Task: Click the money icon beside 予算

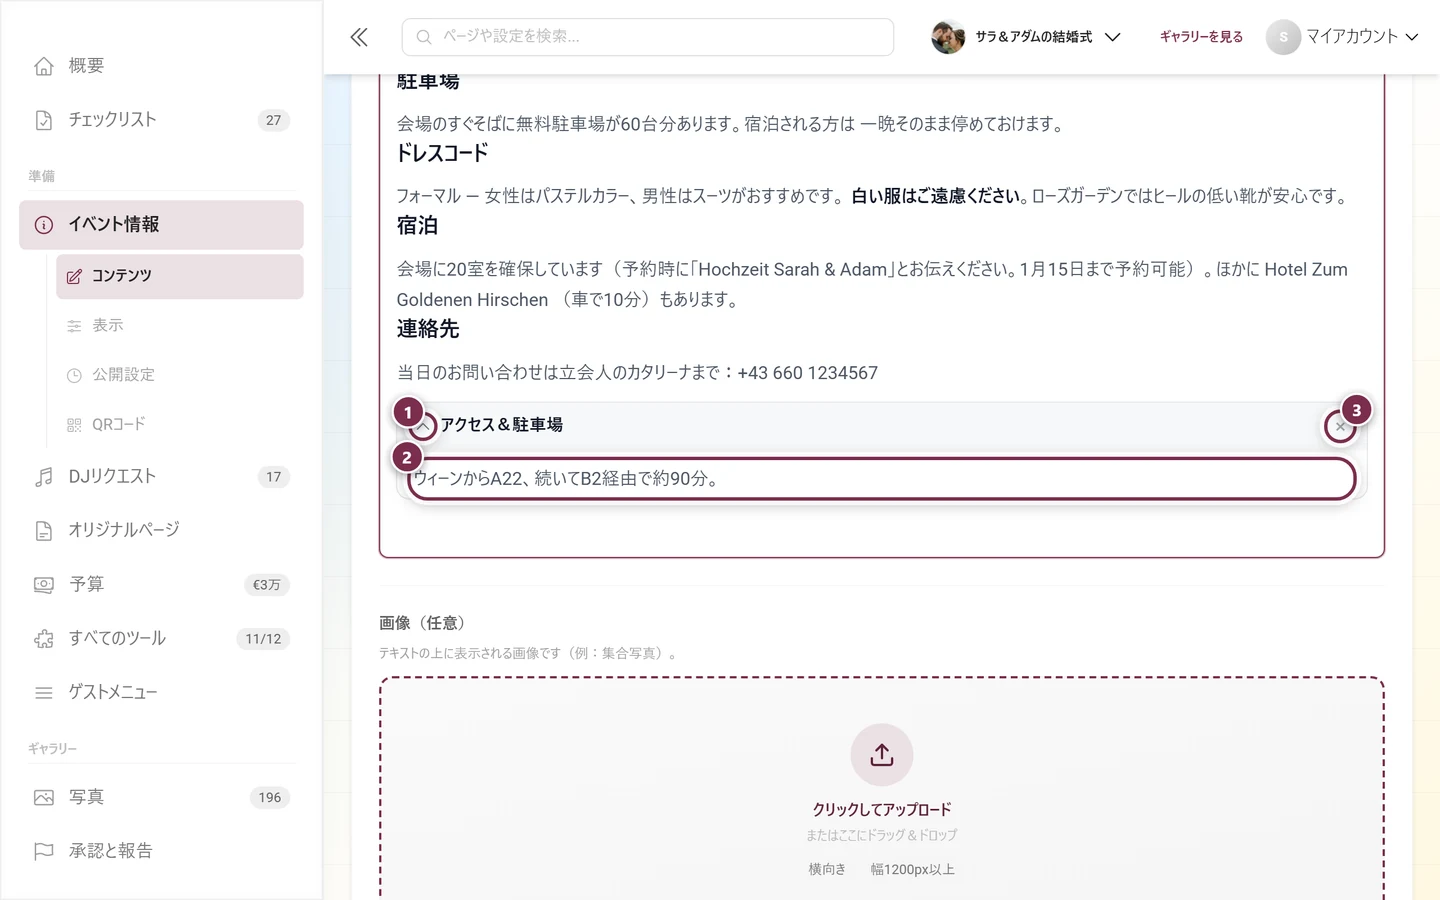Action: [44, 584]
